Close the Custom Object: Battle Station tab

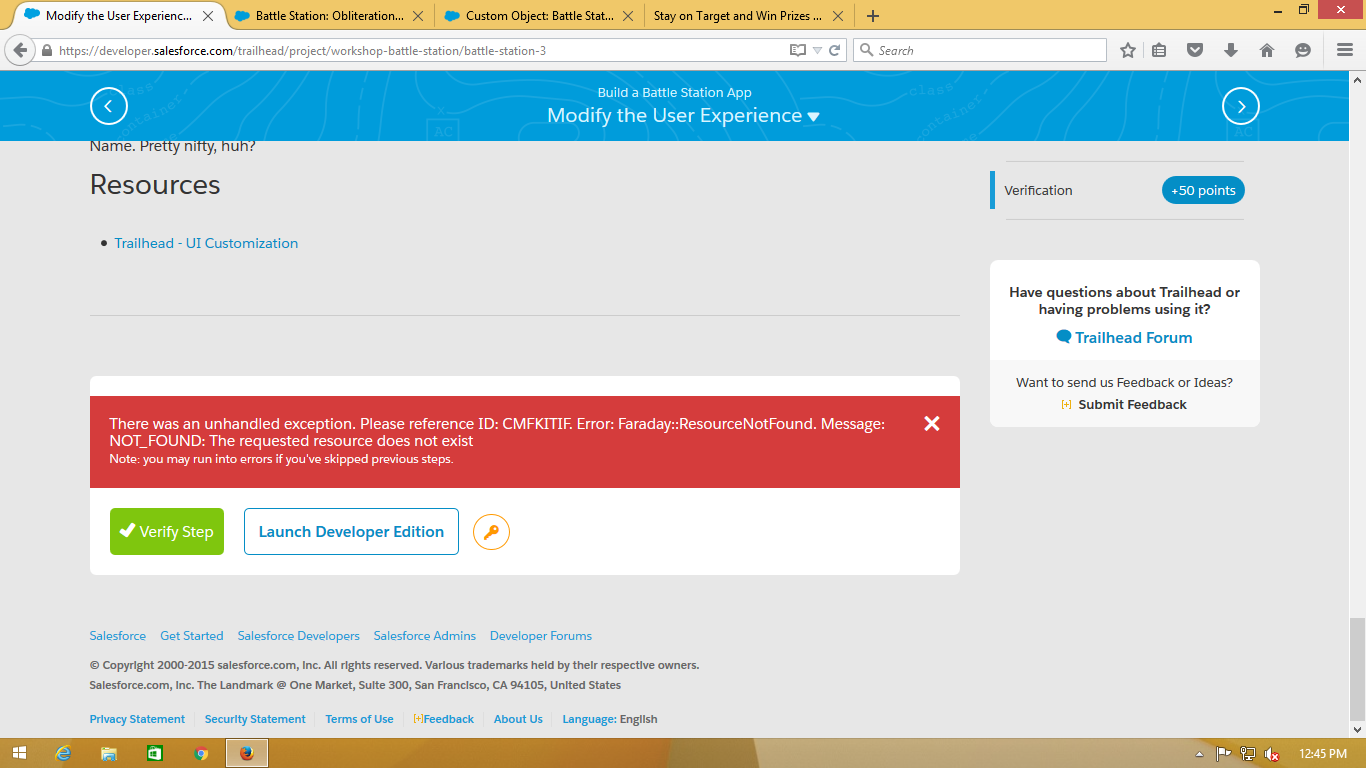(x=627, y=16)
